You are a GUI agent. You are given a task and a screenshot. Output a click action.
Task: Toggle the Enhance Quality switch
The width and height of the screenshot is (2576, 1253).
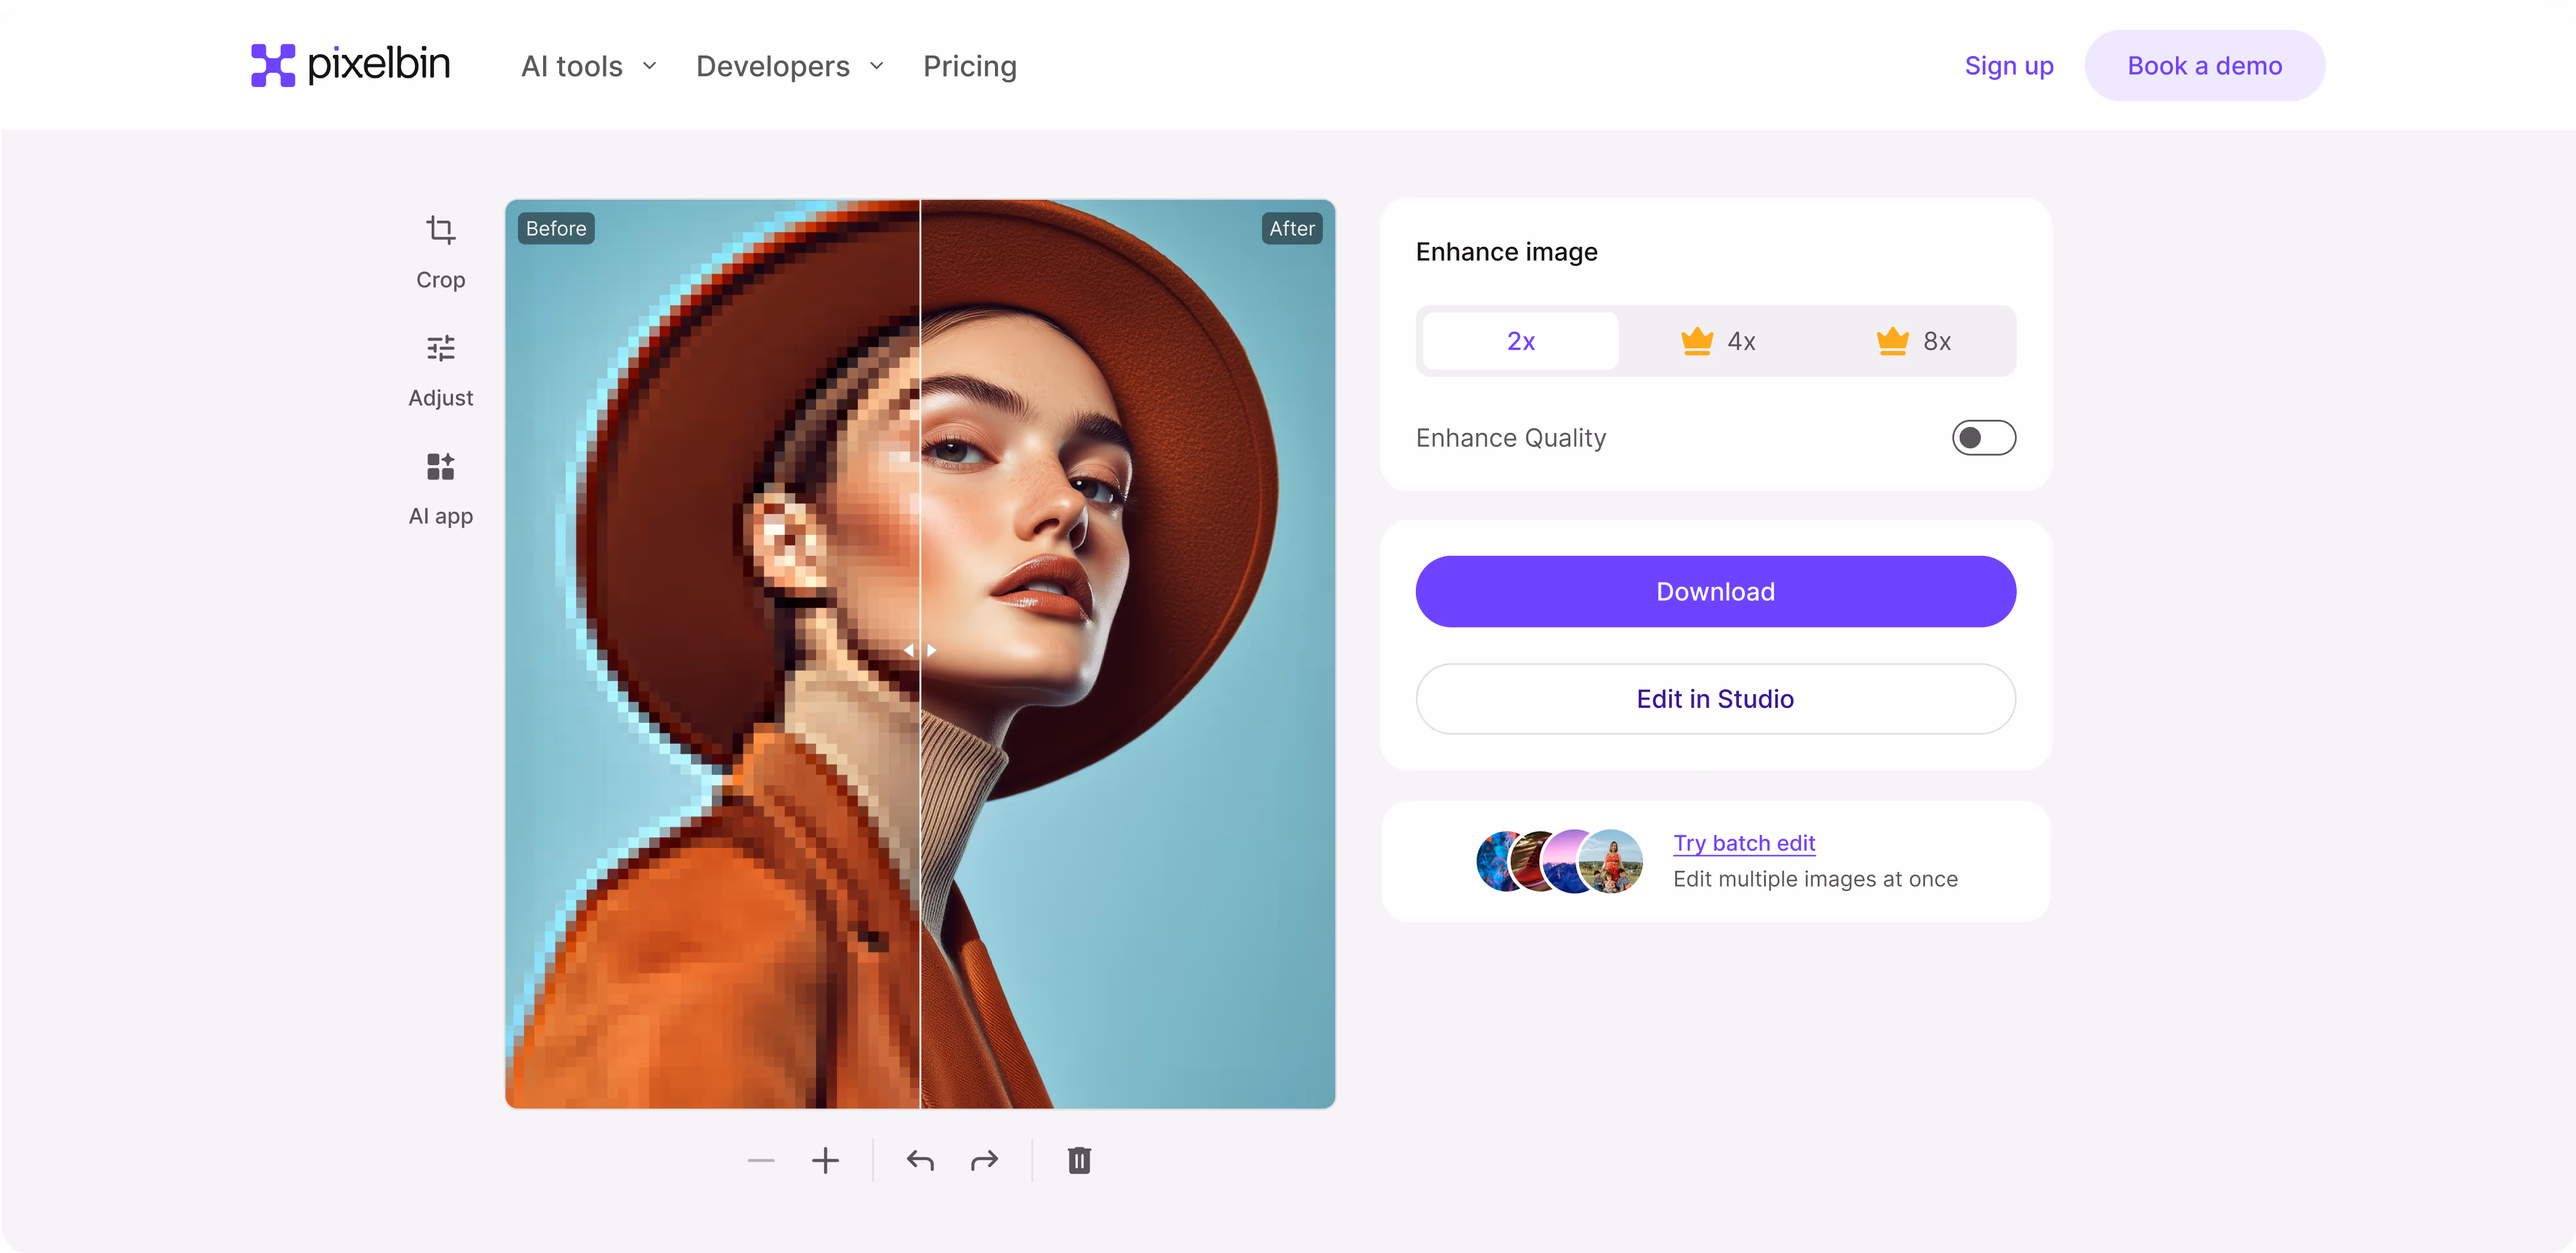pos(1983,437)
